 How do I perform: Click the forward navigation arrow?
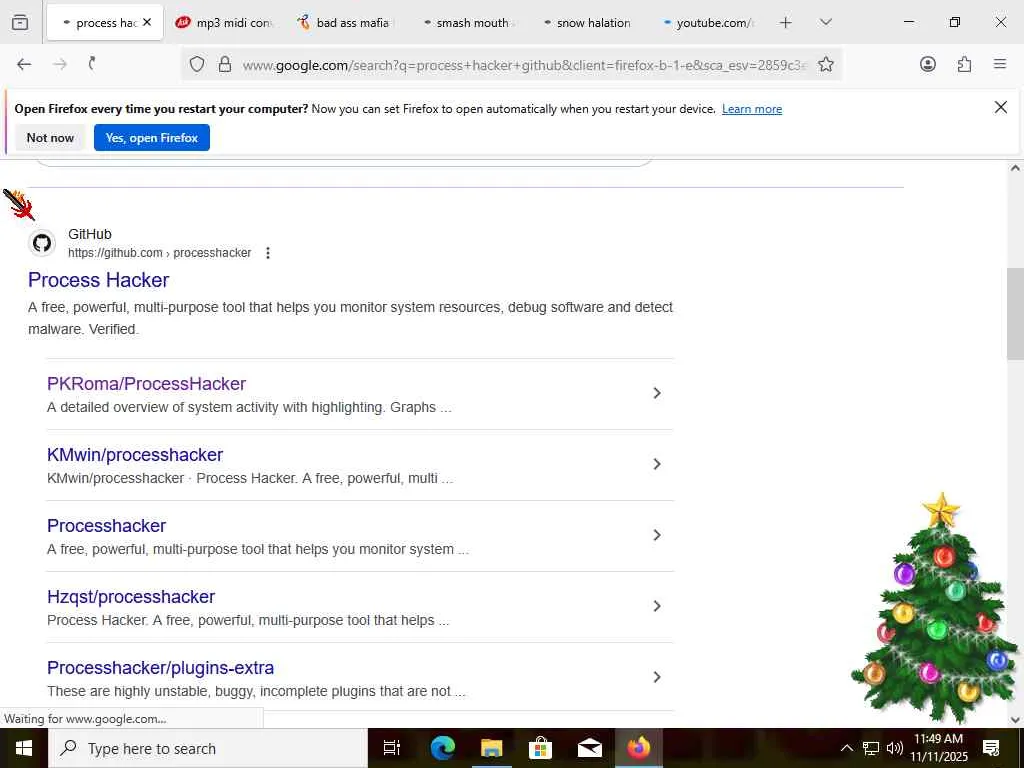pos(60,64)
